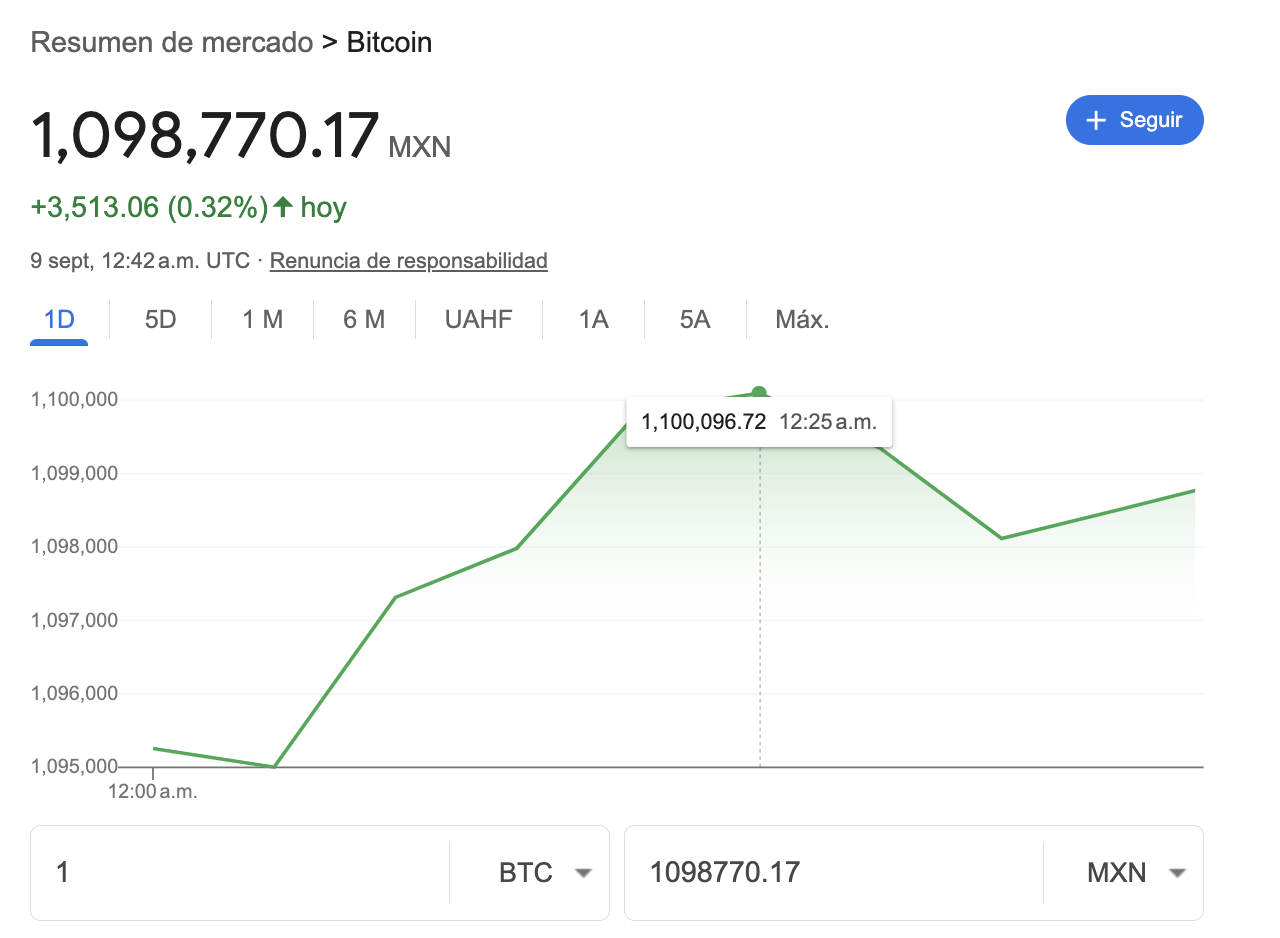Select the Máx. range tab

802,320
